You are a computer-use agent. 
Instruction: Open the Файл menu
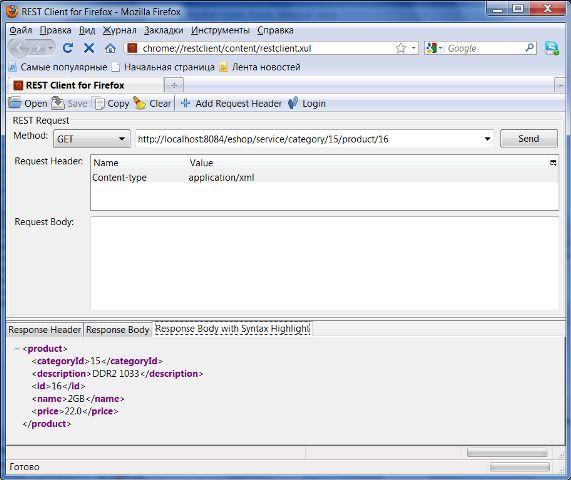tap(21, 30)
